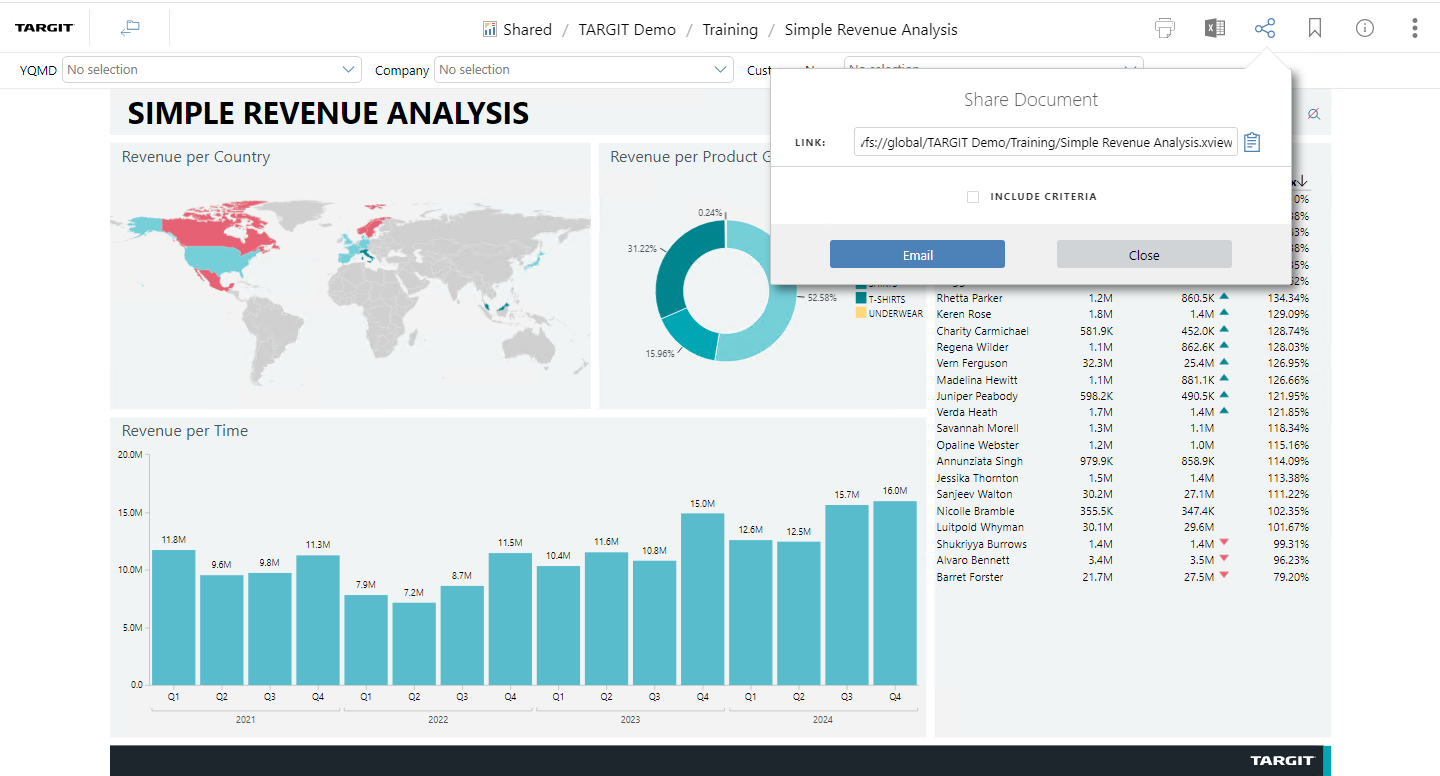
Task: Click the TARGIT logo in the top bar
Action: (x=44, y=28)
